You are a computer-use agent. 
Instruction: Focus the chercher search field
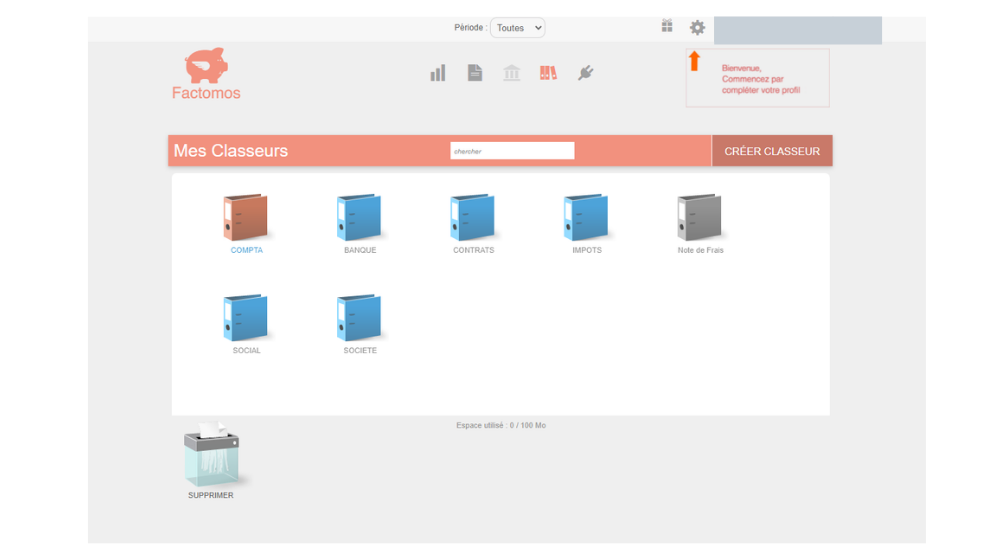[512, 151]
